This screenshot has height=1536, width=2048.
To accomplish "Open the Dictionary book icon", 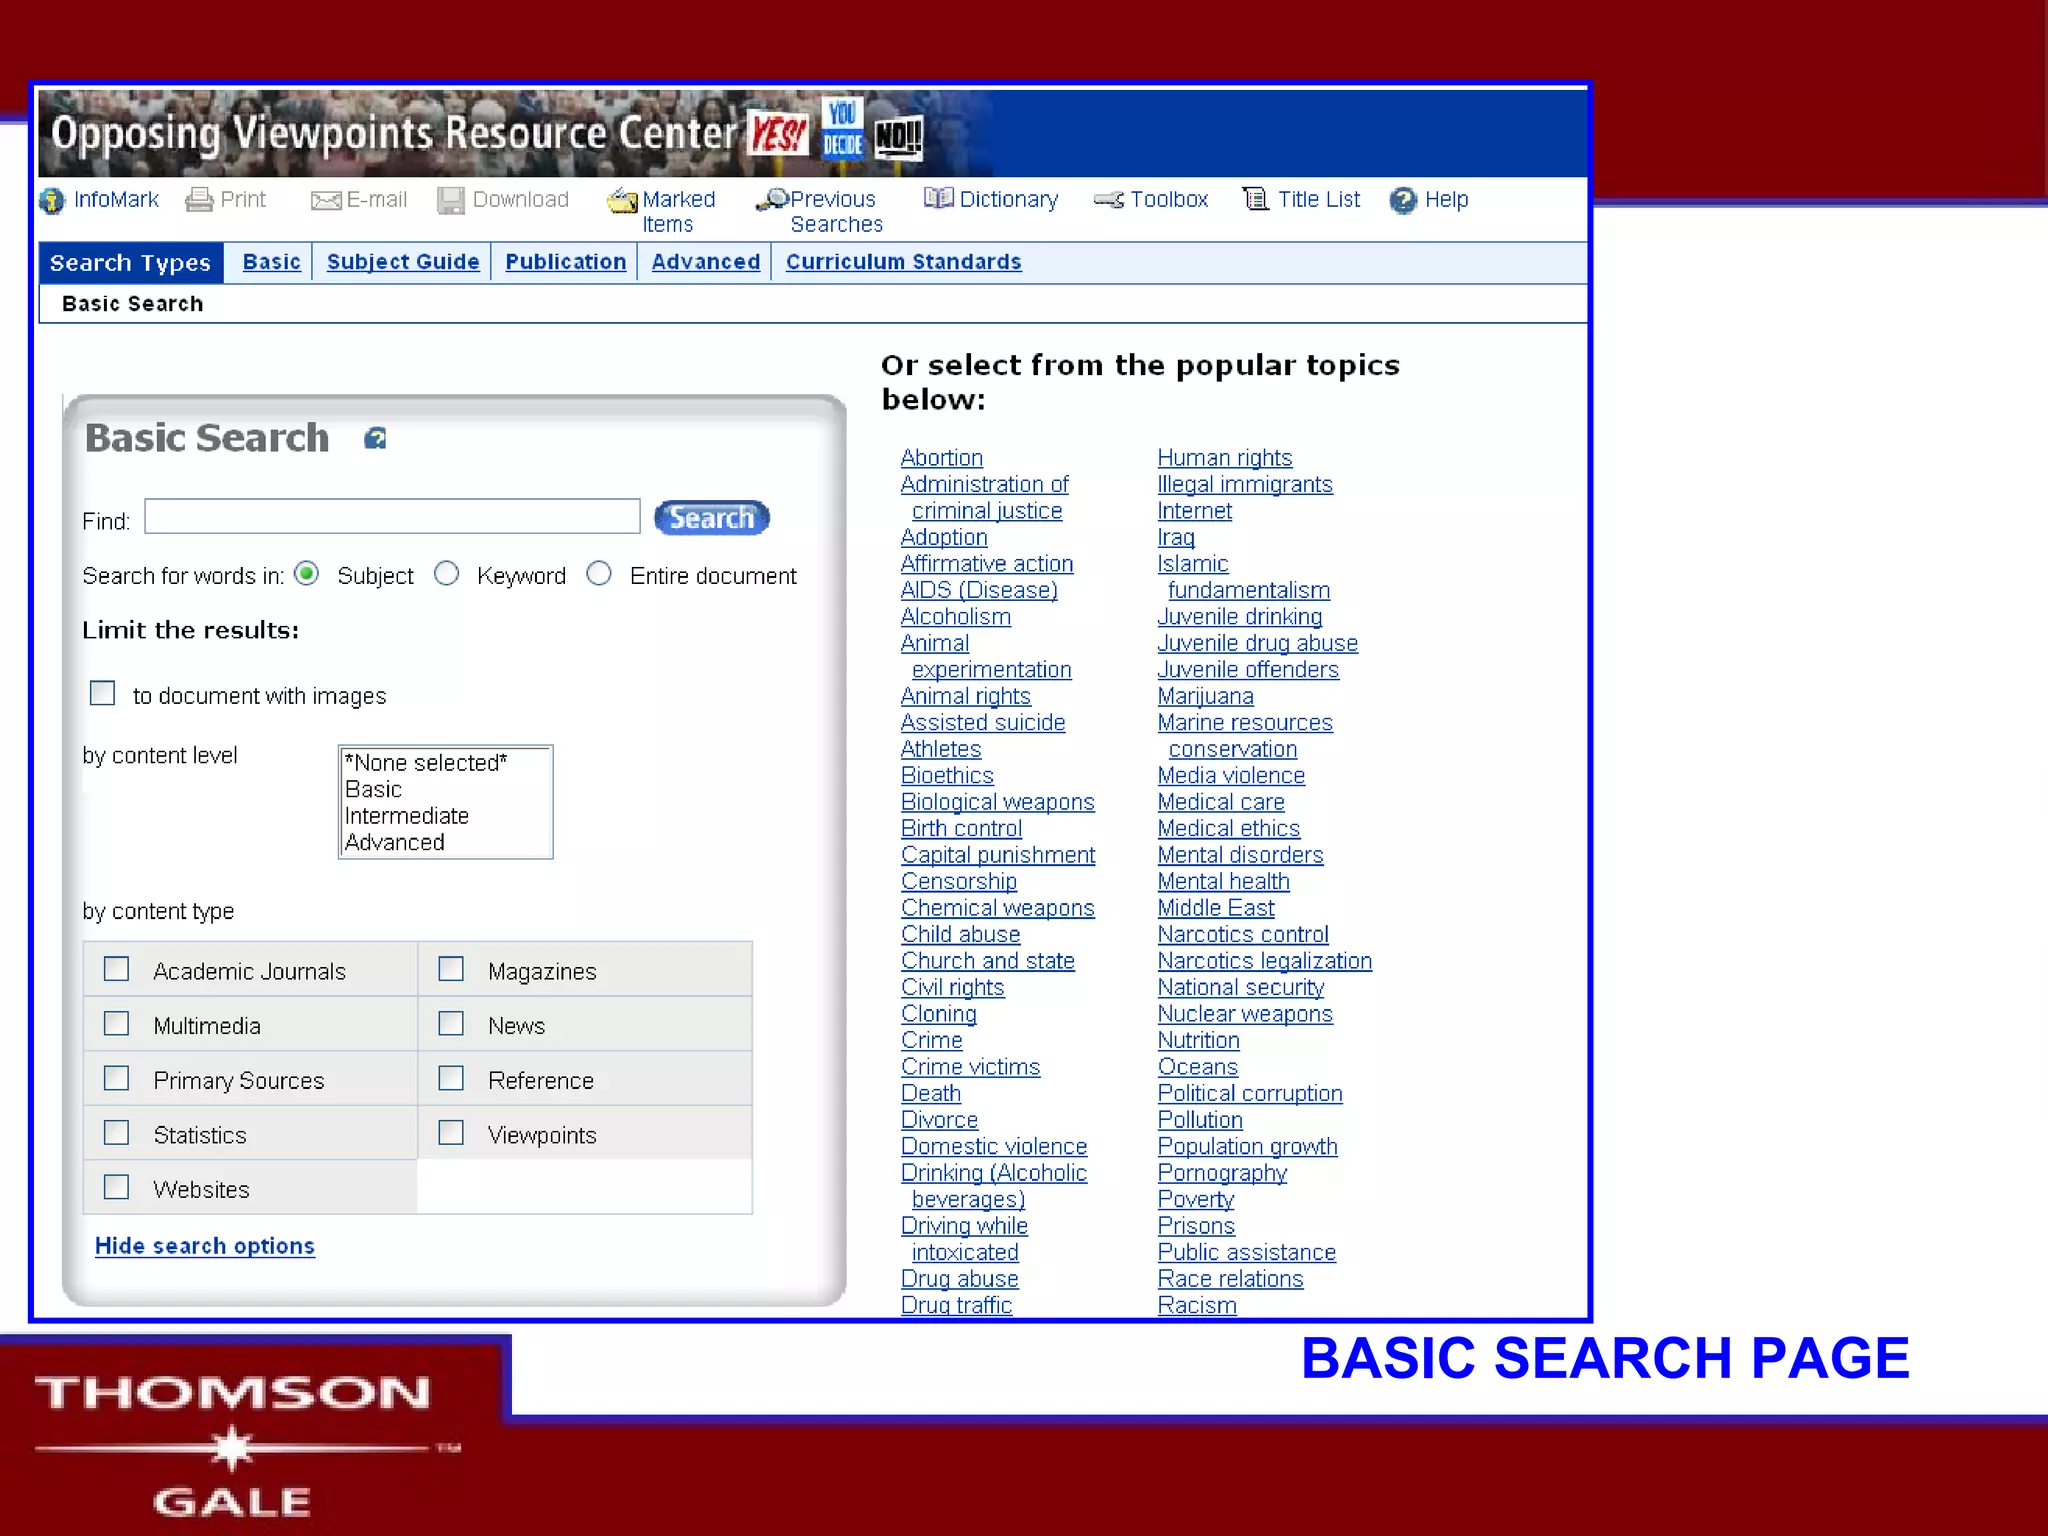I will [938, 199].
